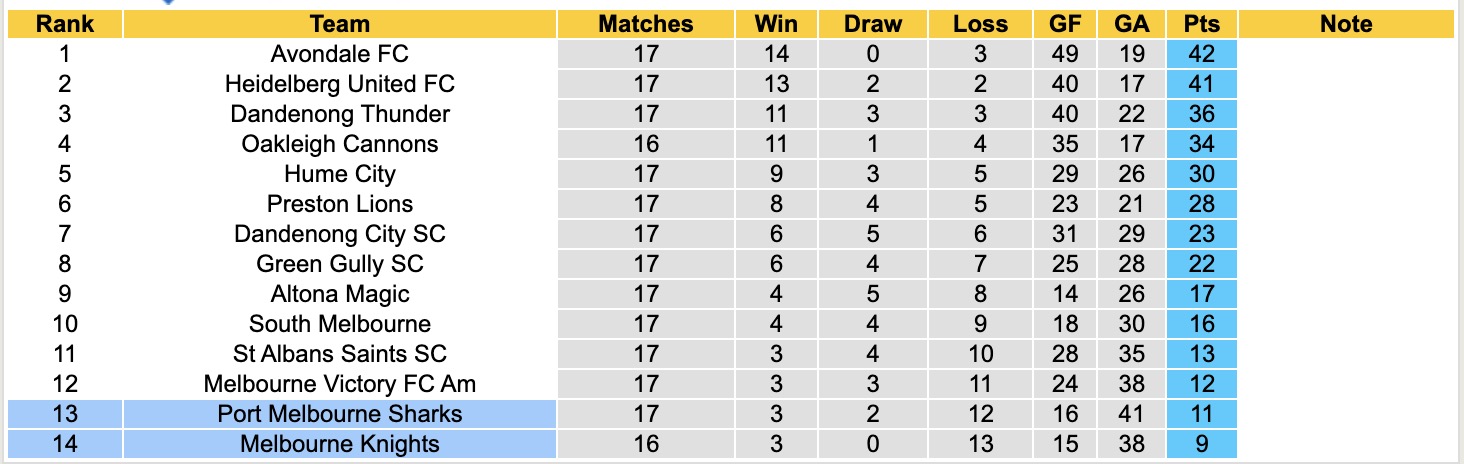Select Hume City's points value 30
The height and width of the screenshot is (464, 1464).
pyautogui.click(x=1201, y=174)
